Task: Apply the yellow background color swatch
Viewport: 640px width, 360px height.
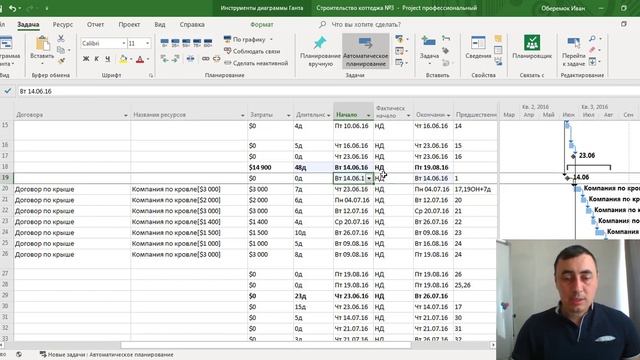Action: (123, 60)
